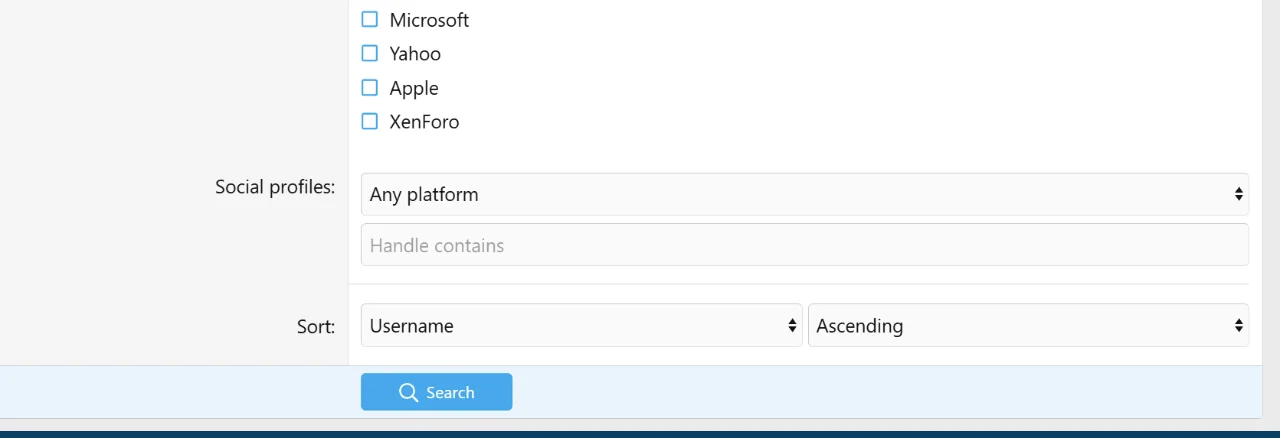Viewport: 1280px width, 438px height.
Task: Check the Apple option
Action: point(370,87)
